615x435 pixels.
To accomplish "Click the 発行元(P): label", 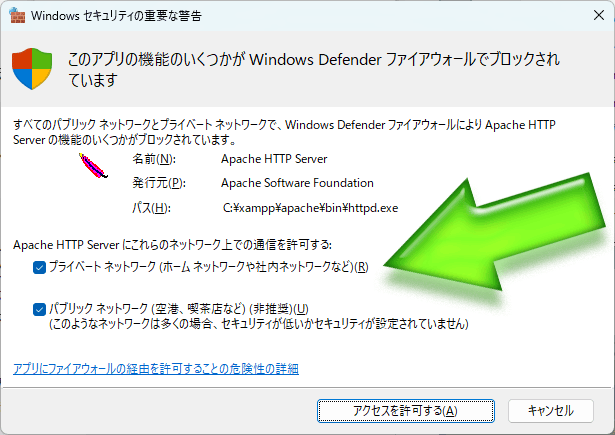I will (158, 183).
